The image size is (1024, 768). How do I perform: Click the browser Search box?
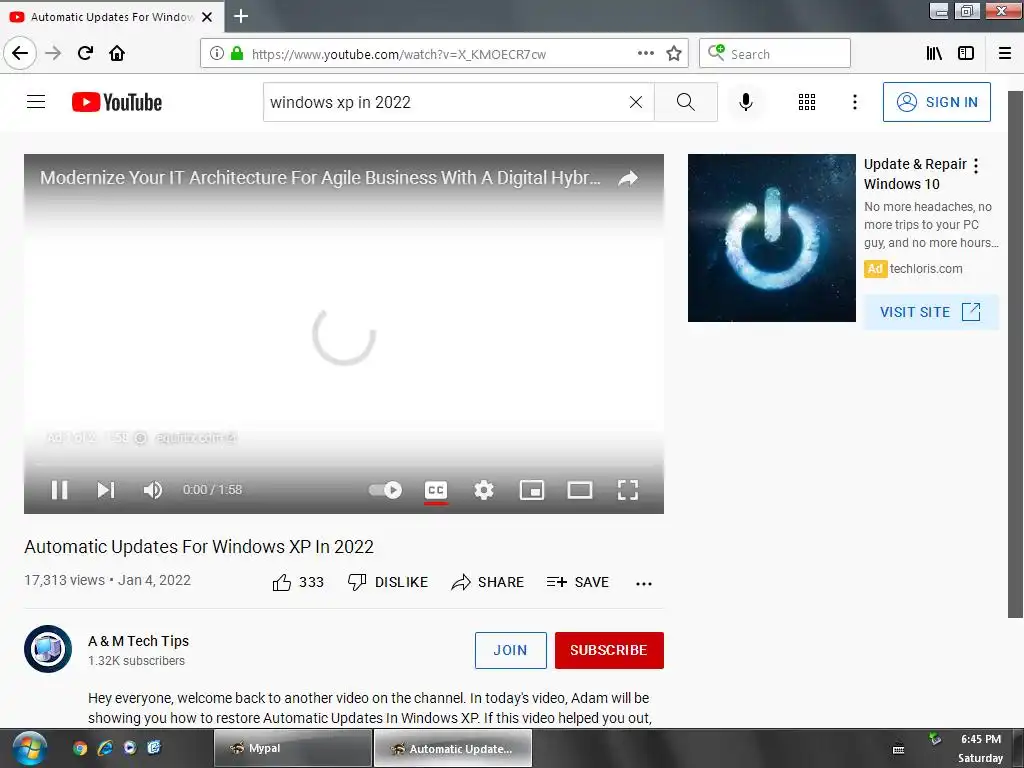pyautogui.click(x=775, y=53)
